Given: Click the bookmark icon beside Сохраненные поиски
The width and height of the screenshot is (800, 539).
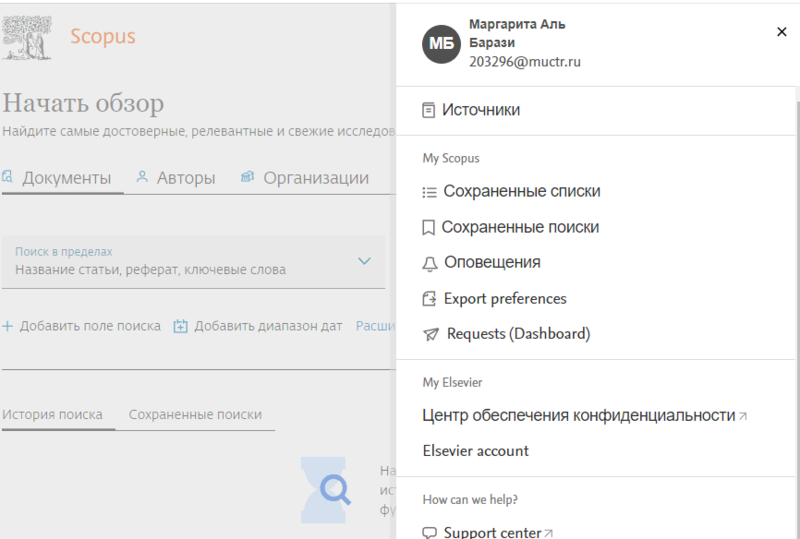Looking at the screenshot, I should tap(429, 228).
